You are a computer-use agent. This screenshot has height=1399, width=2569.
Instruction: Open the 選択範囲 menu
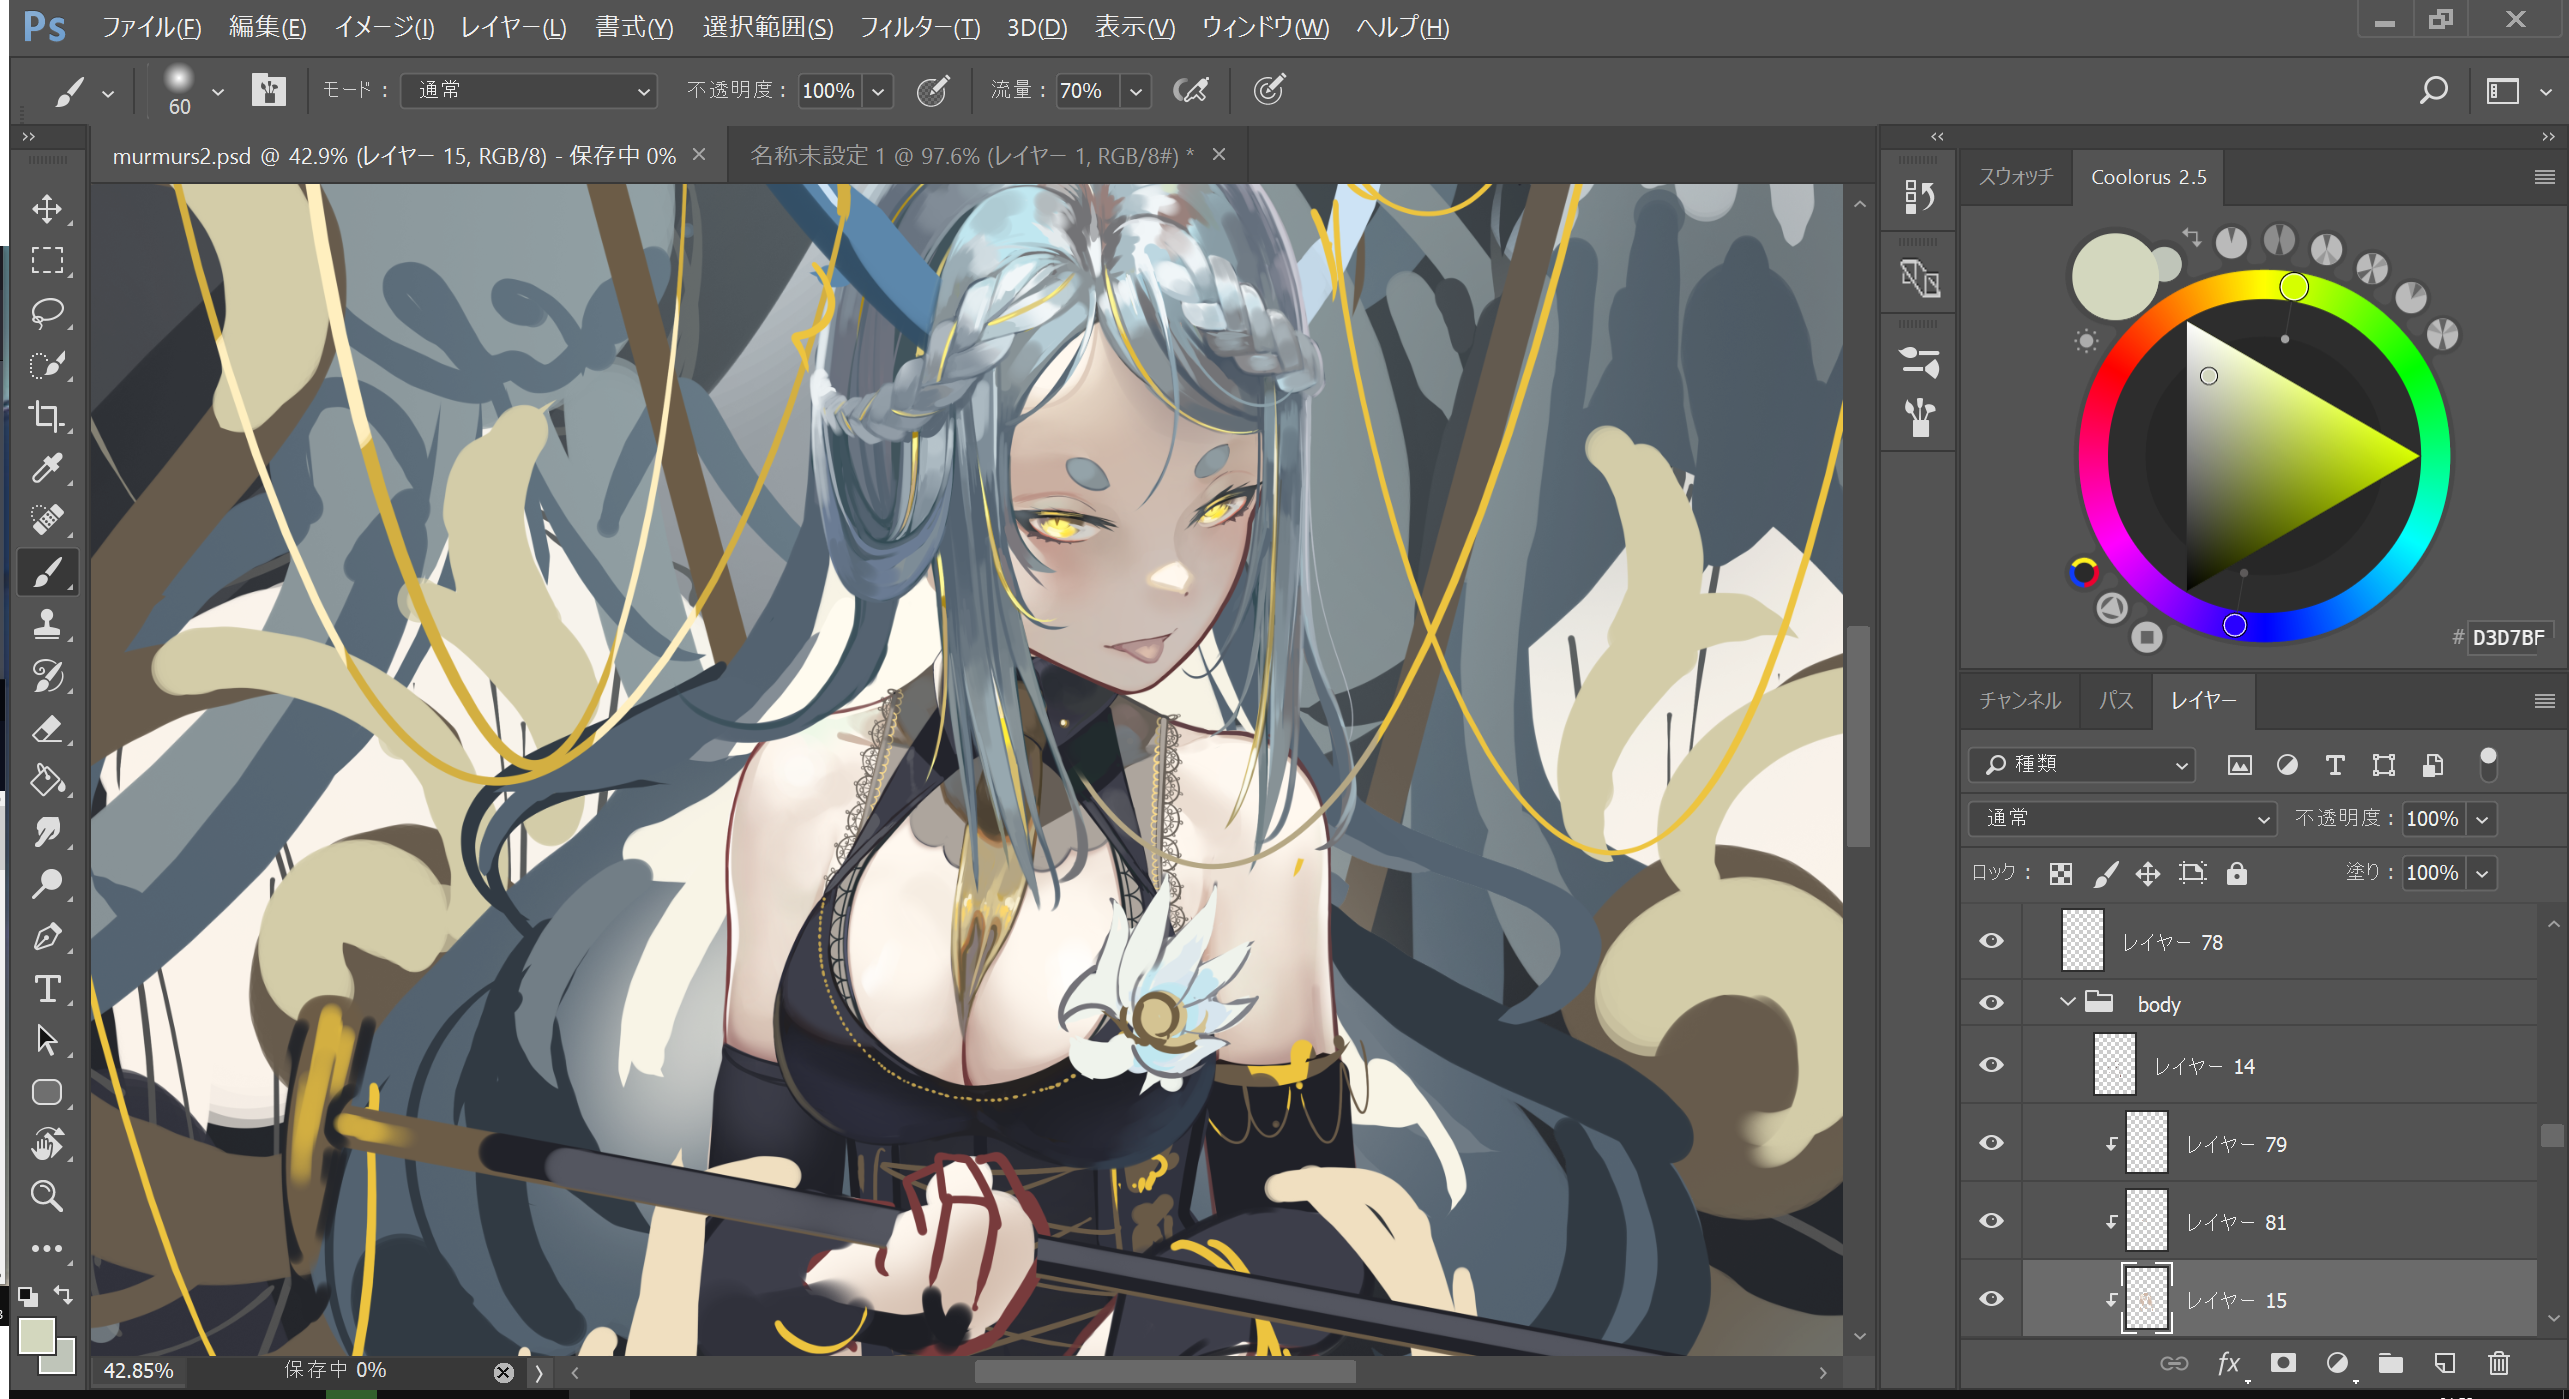tap(767, 27)
